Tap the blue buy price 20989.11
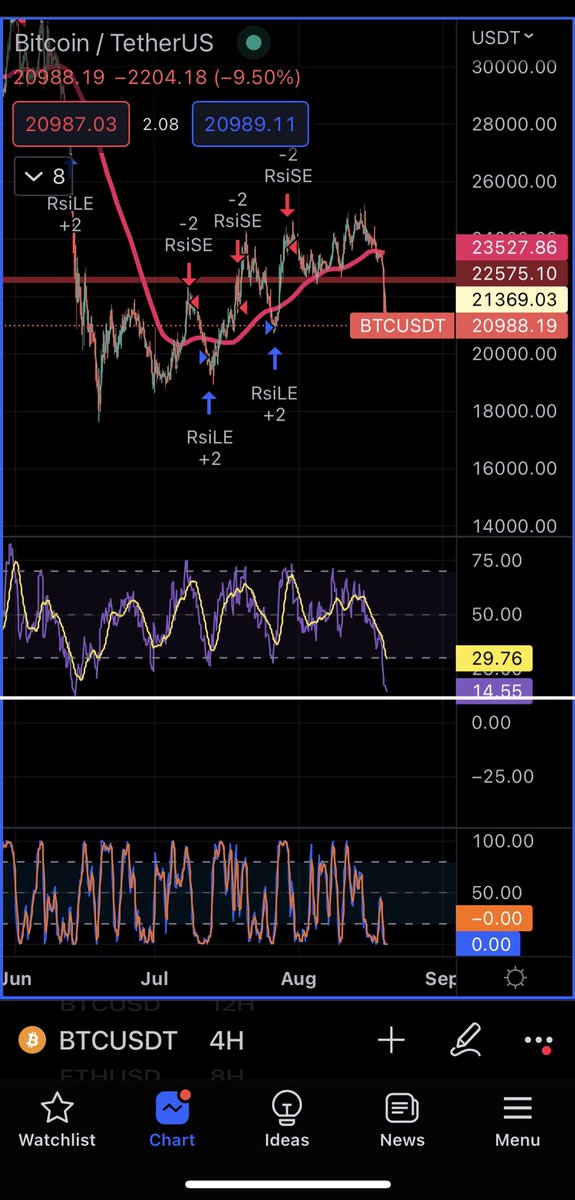The height and width of the screenshot is (1200, 575). 250,125
